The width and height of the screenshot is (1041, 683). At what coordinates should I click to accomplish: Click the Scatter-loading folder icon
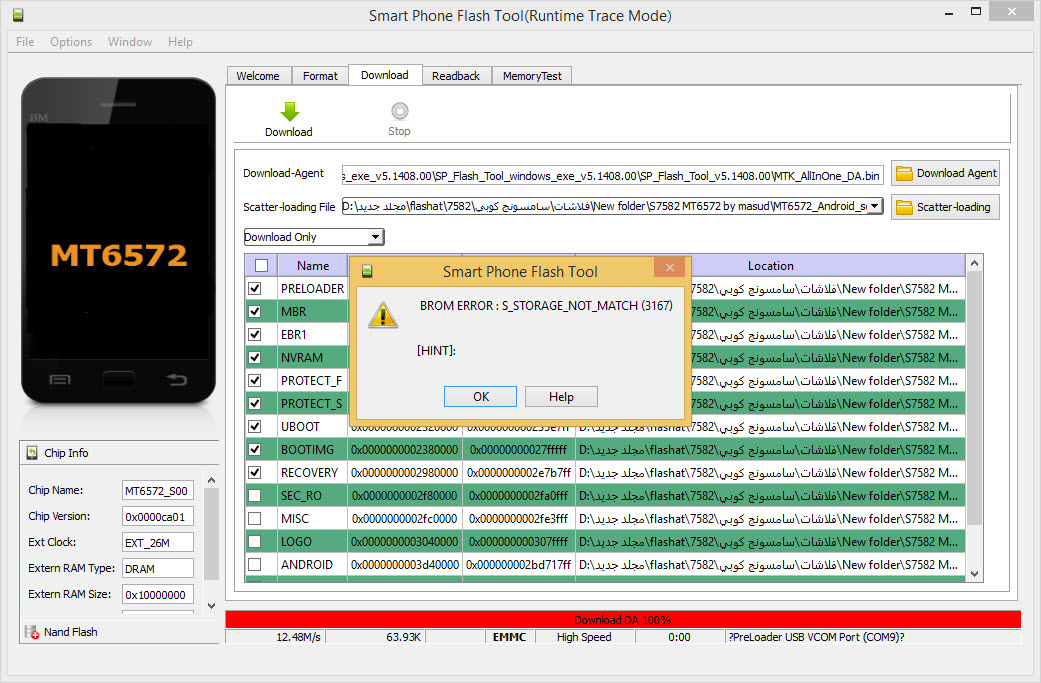[x=904, y=207]
